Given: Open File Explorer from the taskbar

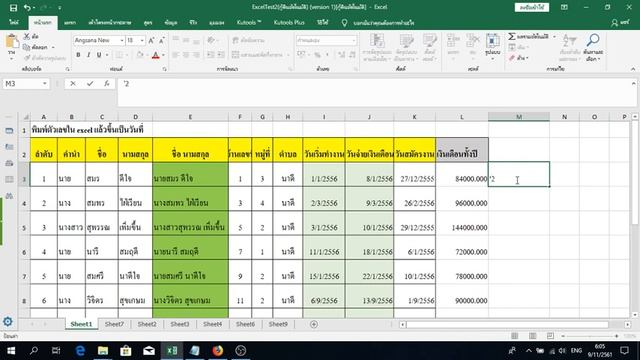Looking at the screenshot, I should (103, 351).
